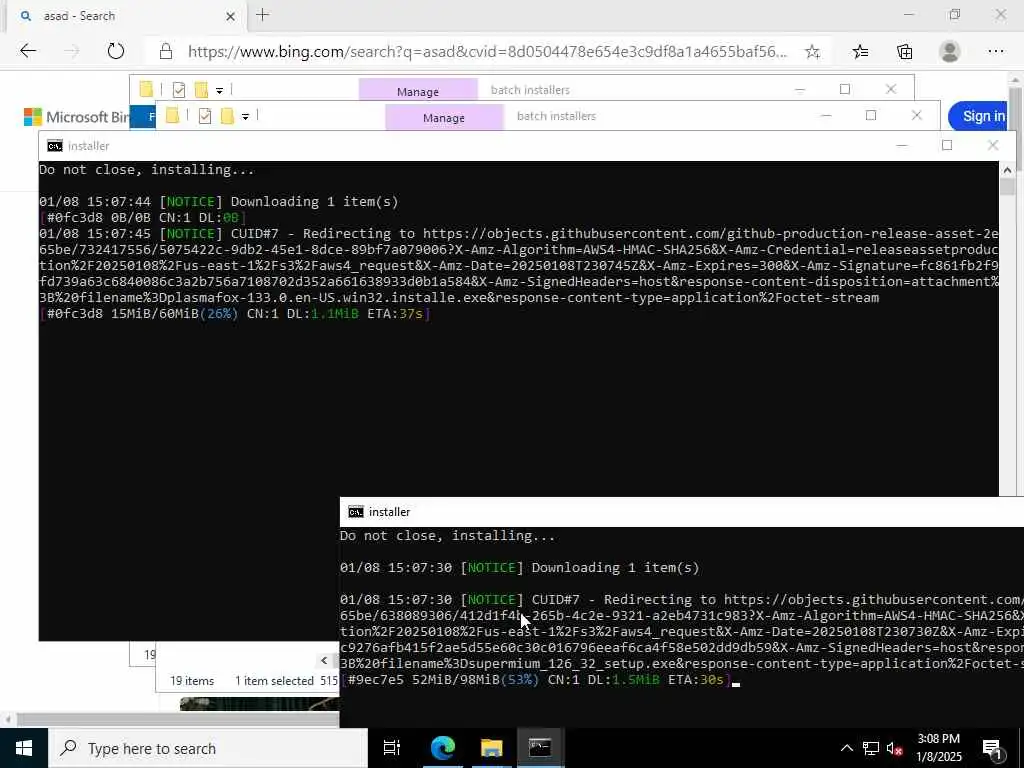Open system menu icon of plasmafox installer console
Viewport: 1024px width, 768px height.
click(x=55, y=146)
